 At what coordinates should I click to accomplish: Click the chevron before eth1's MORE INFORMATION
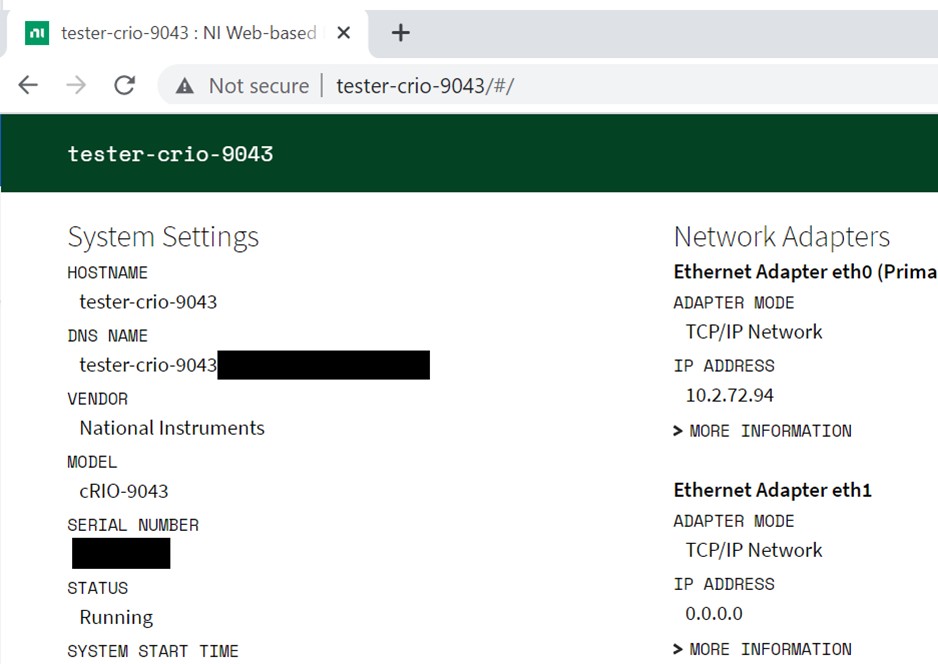(679, 648)
